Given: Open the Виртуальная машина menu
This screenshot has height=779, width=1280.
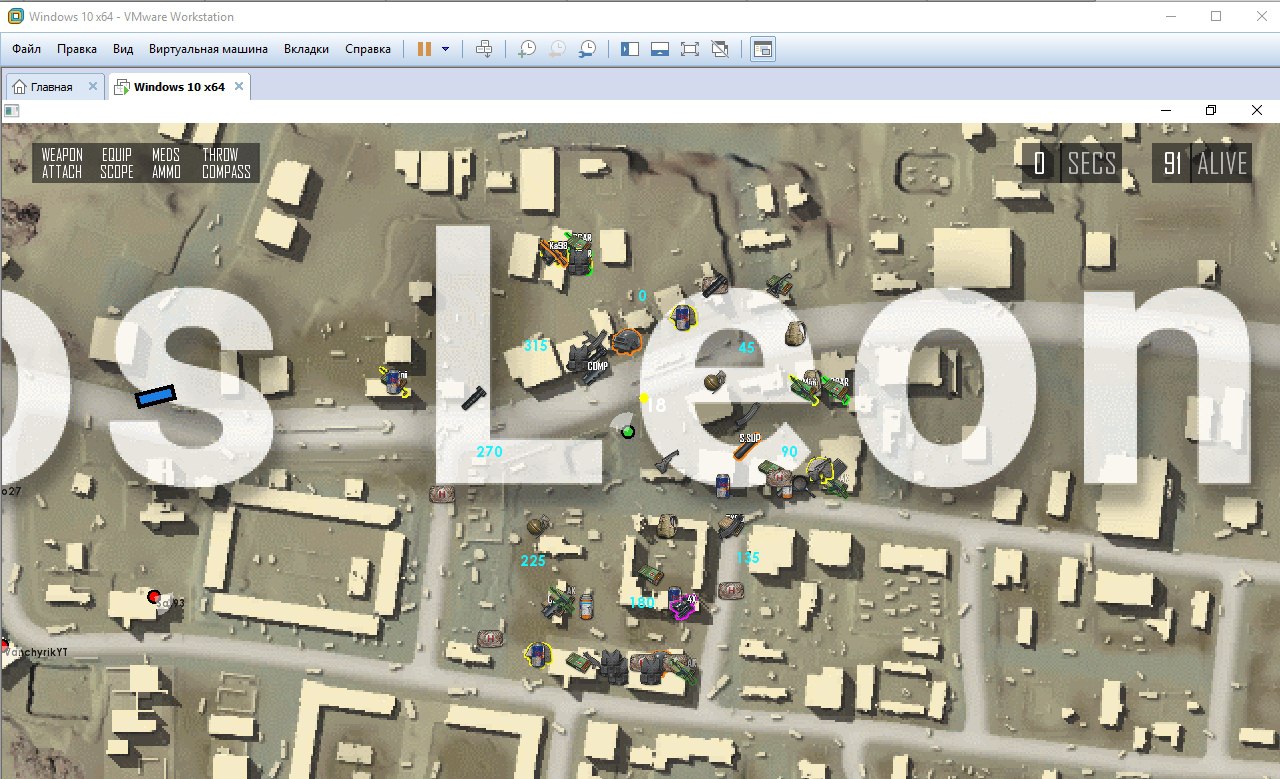Looking at the screenshot, I should [x=208, y=48].
